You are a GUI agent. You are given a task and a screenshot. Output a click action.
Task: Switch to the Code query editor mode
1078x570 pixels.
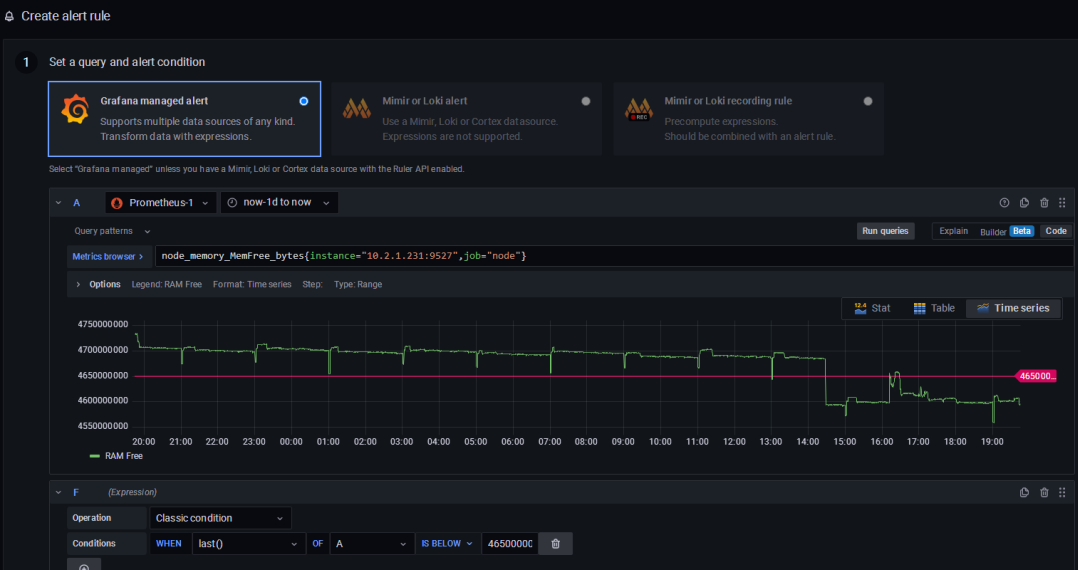pos(1056,231)
